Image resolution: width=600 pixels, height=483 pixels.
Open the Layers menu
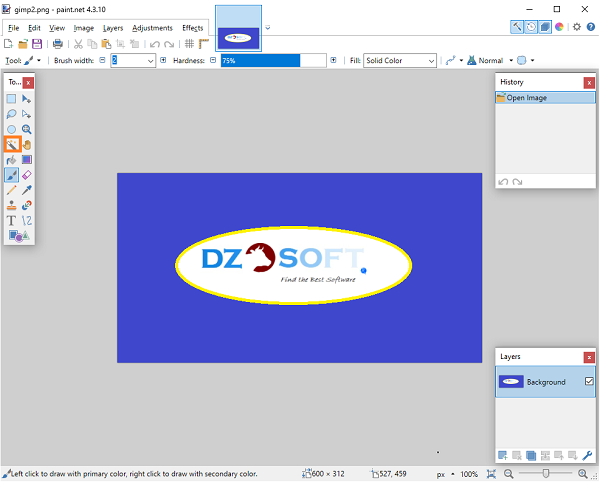113,28
